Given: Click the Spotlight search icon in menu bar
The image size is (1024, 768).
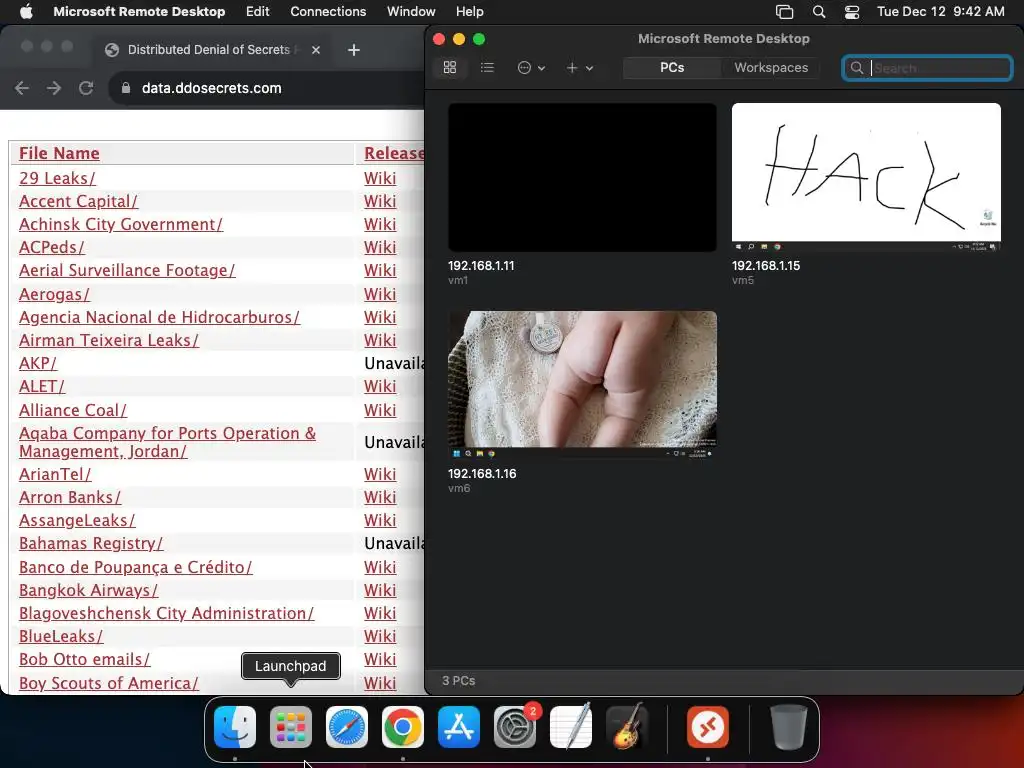Looking at the screenshot, I should 818,11.
